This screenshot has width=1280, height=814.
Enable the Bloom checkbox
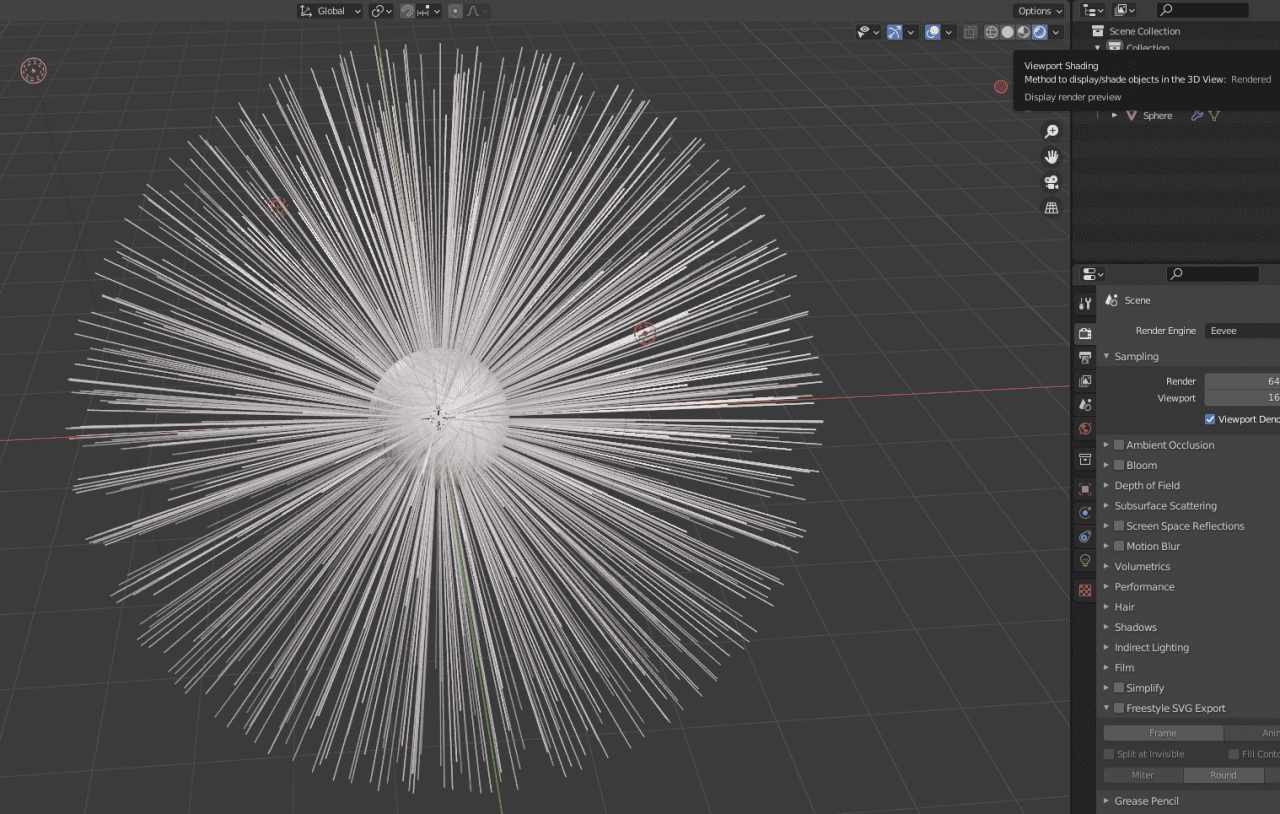click(1119, 465)
